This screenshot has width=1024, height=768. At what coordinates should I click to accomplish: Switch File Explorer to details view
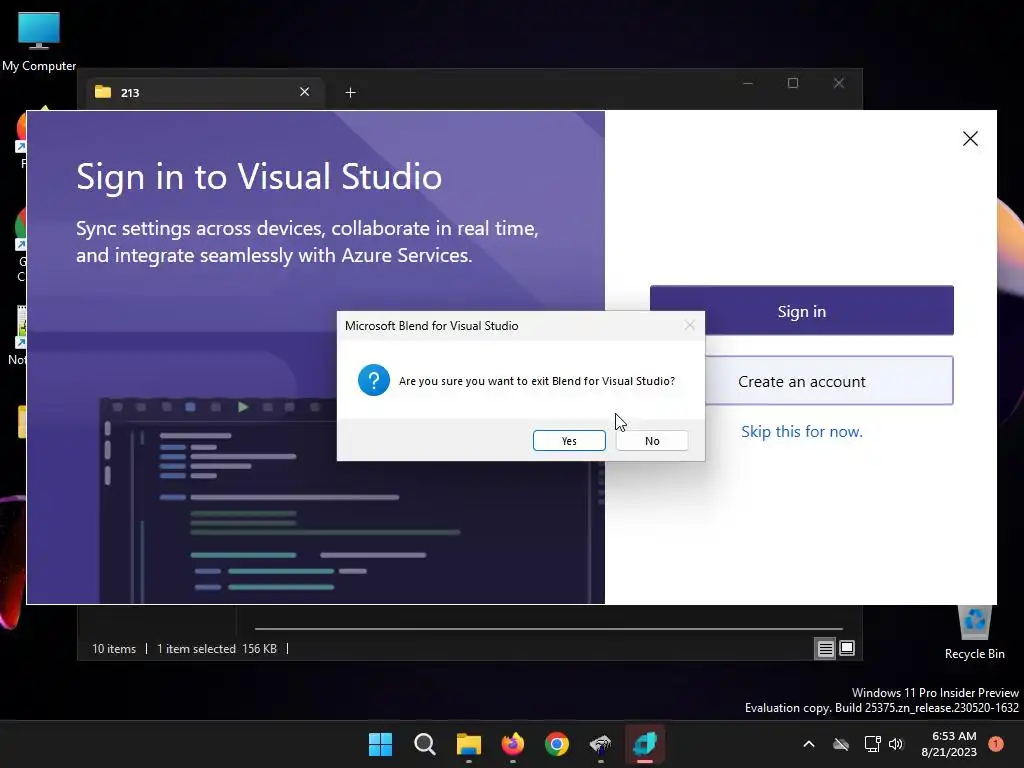825,648
